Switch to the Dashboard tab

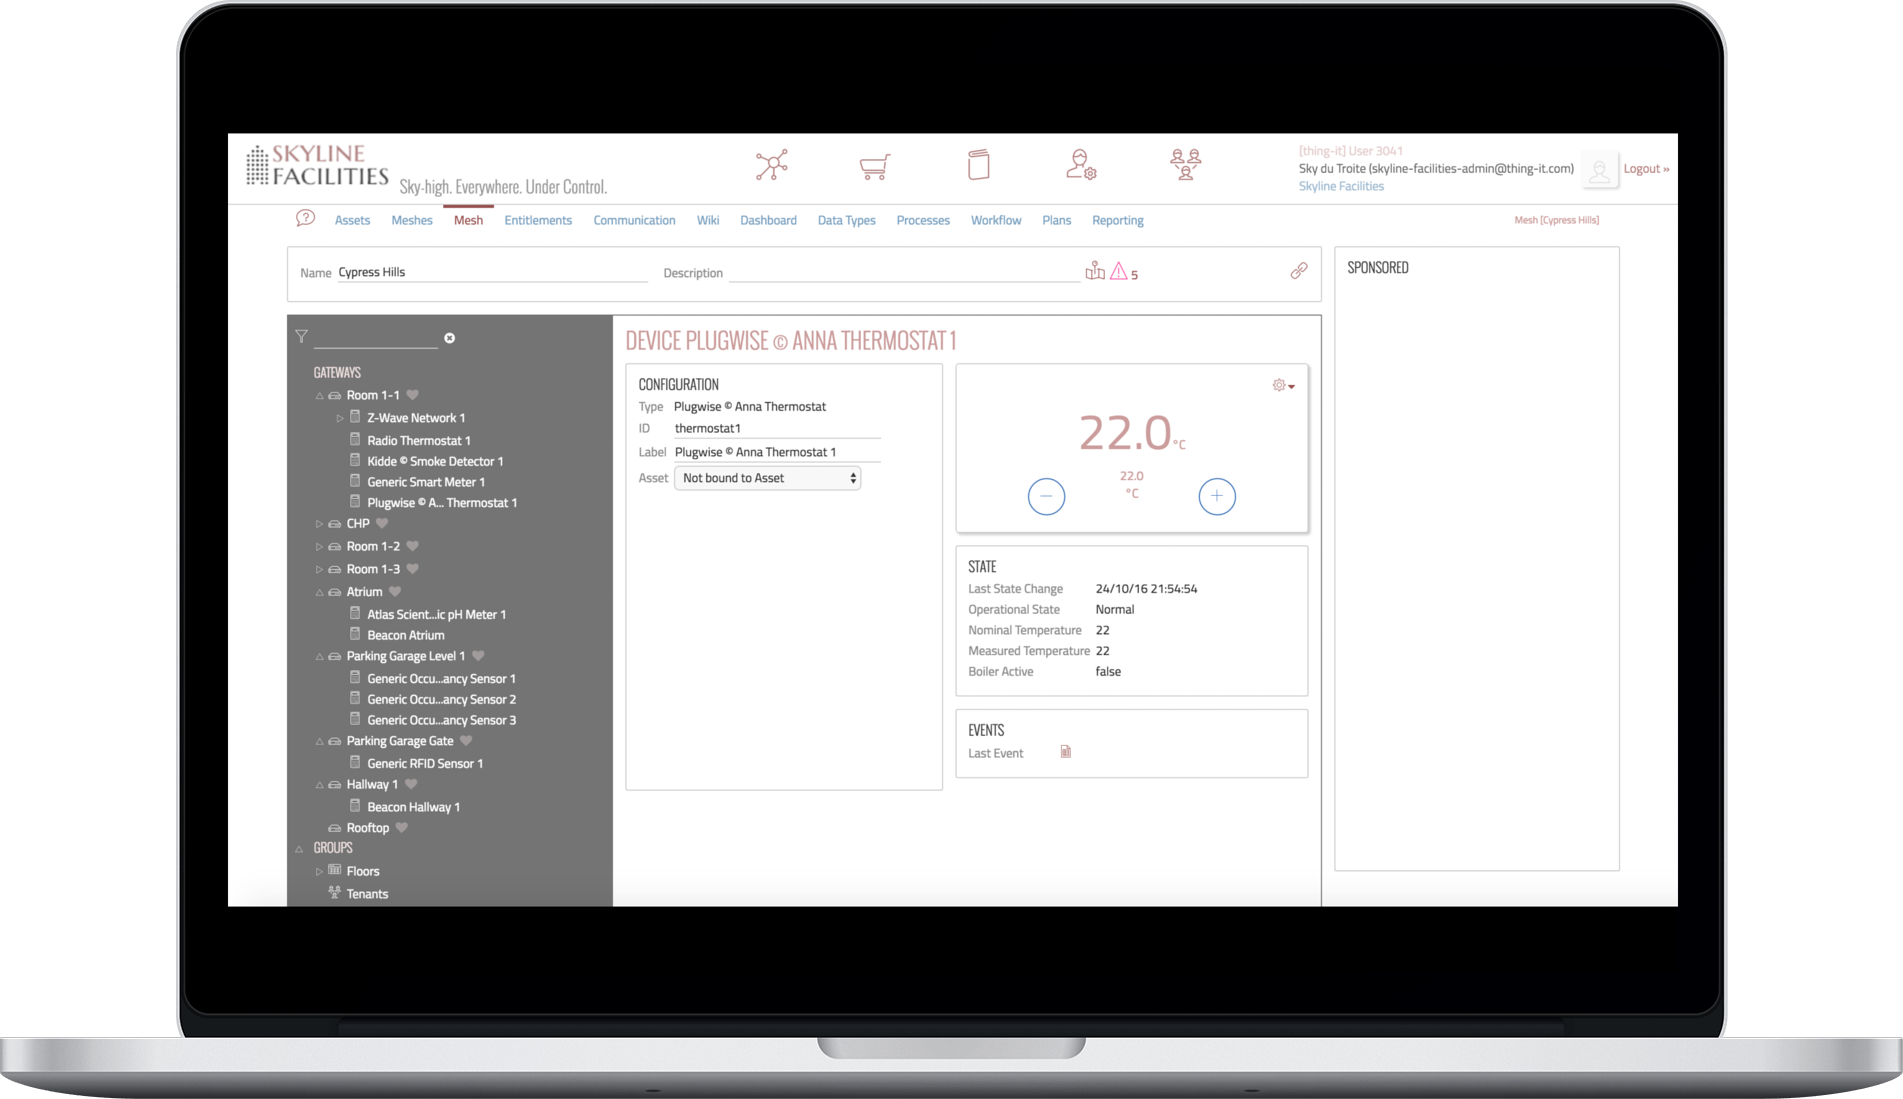767,220
